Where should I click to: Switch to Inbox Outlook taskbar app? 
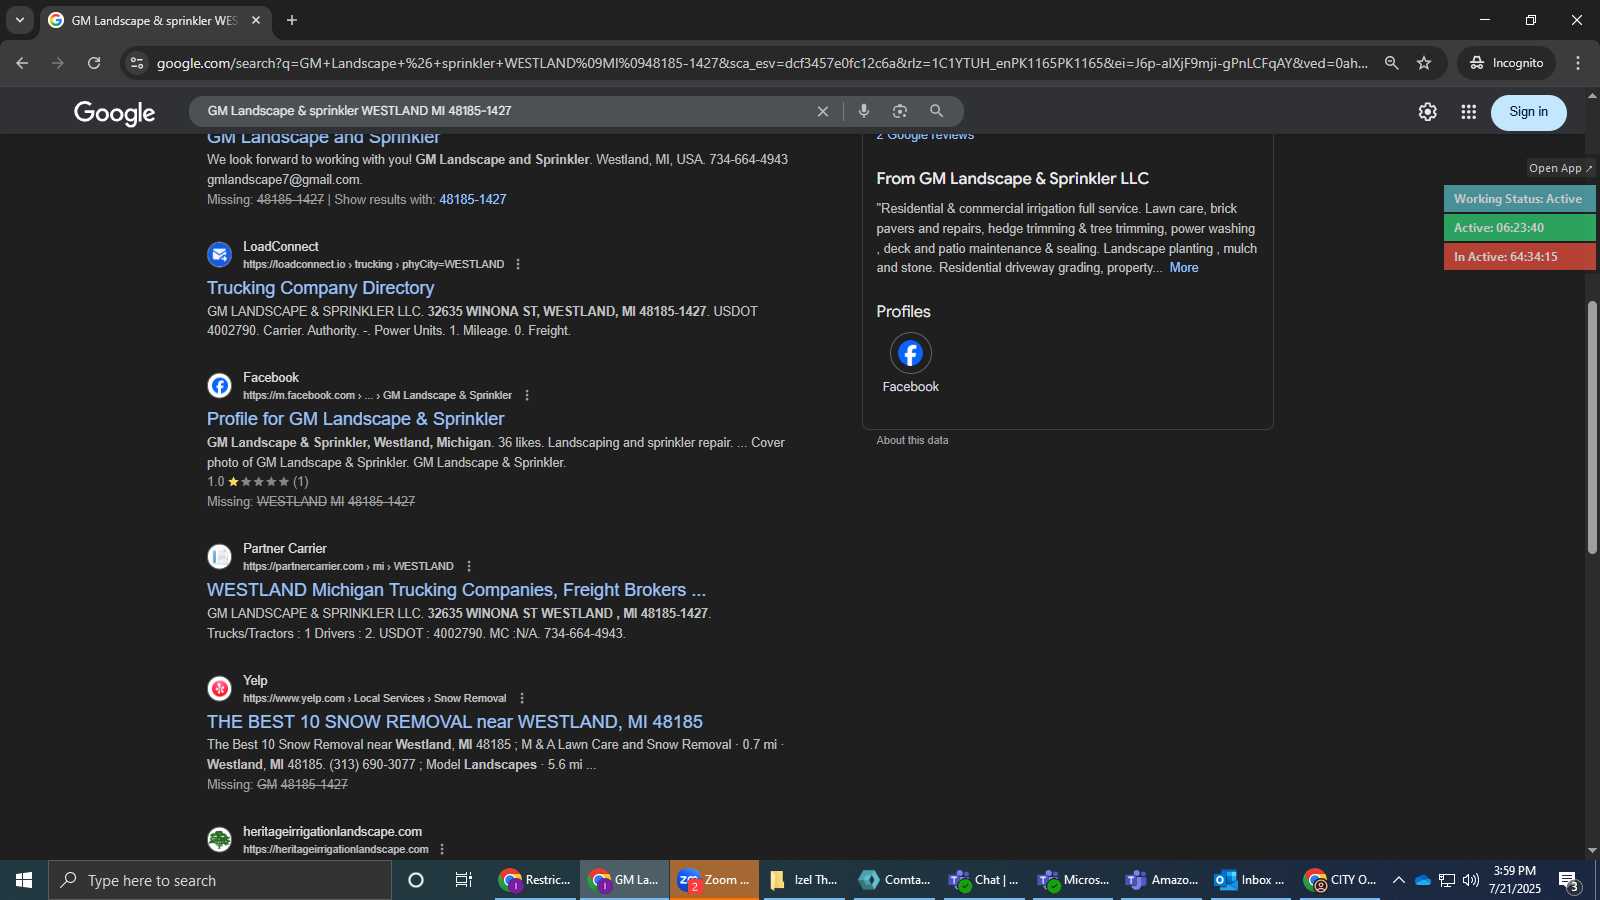[1250, 880]
